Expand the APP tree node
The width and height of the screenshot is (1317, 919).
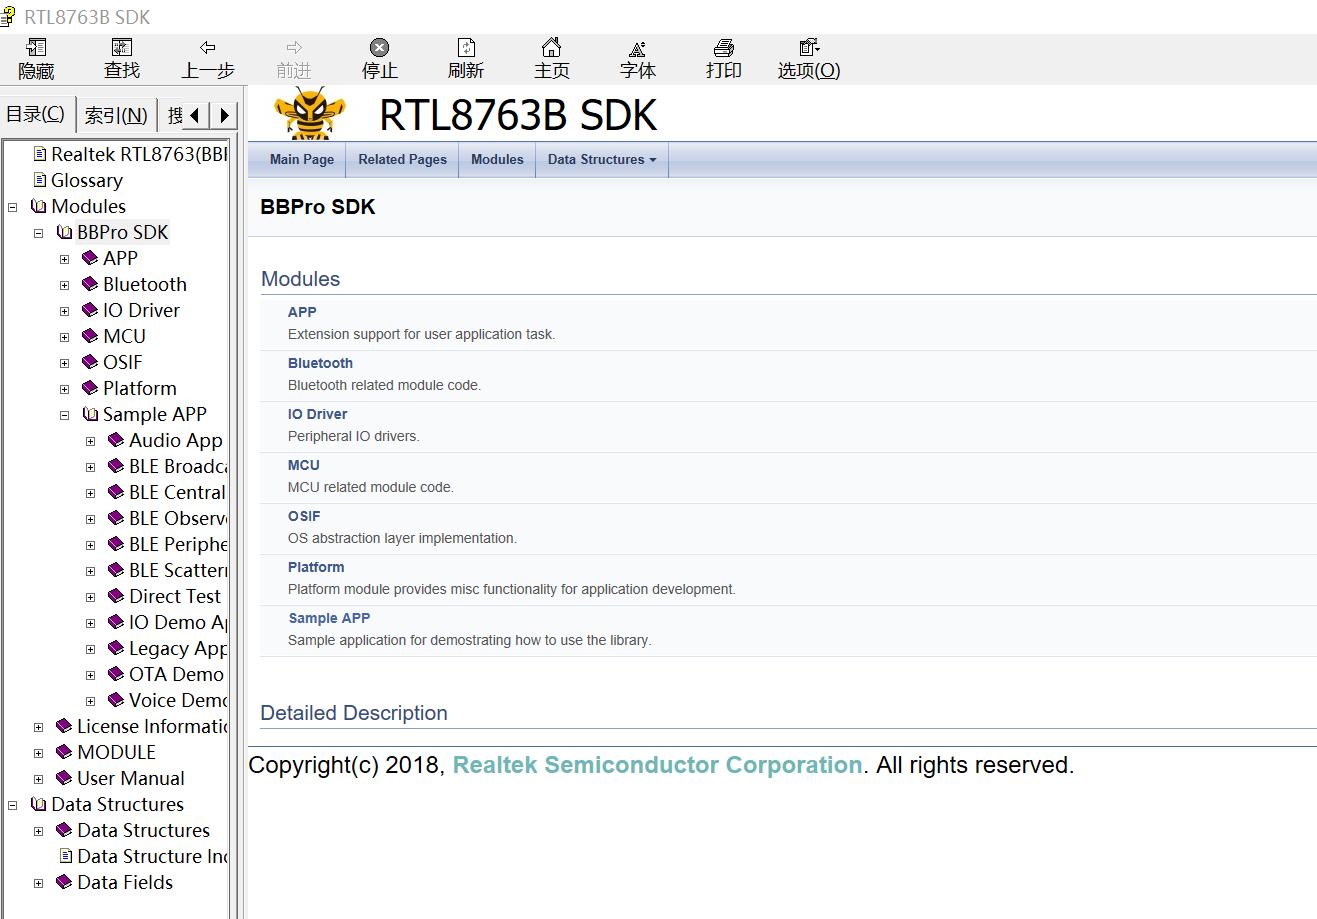[x=65, y=259]
